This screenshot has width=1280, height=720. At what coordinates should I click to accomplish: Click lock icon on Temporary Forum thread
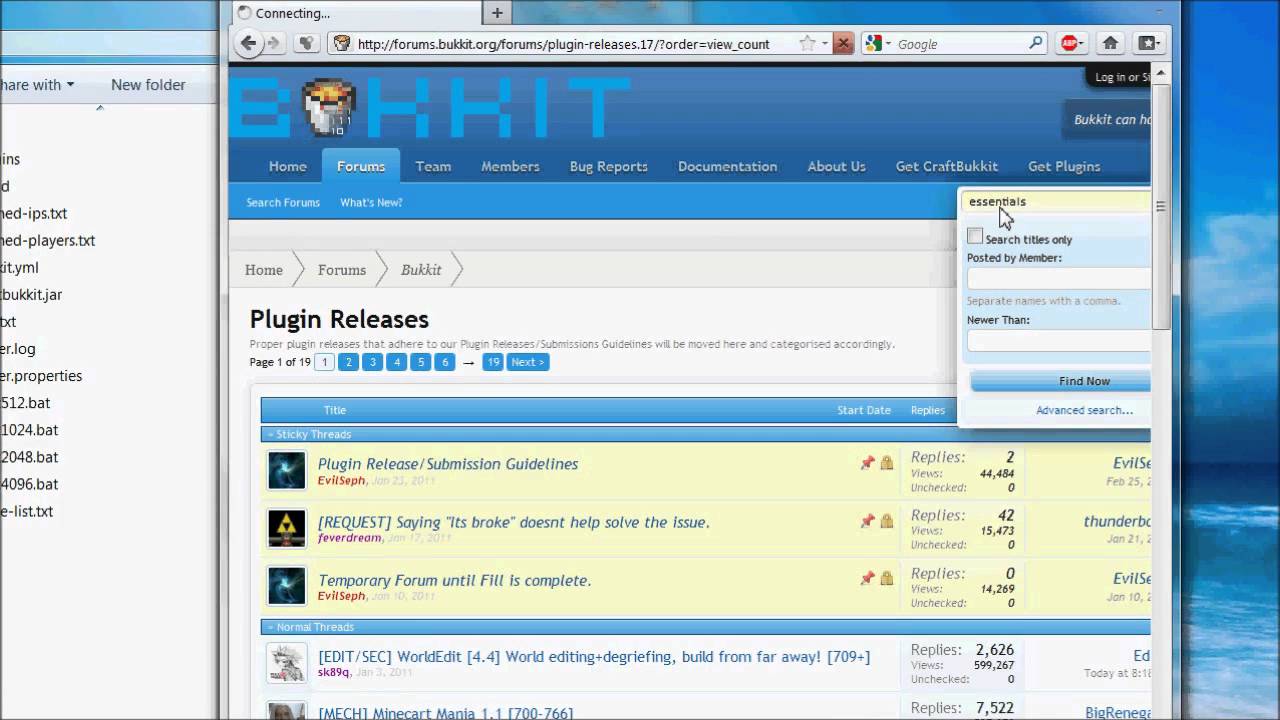(886, 579)
